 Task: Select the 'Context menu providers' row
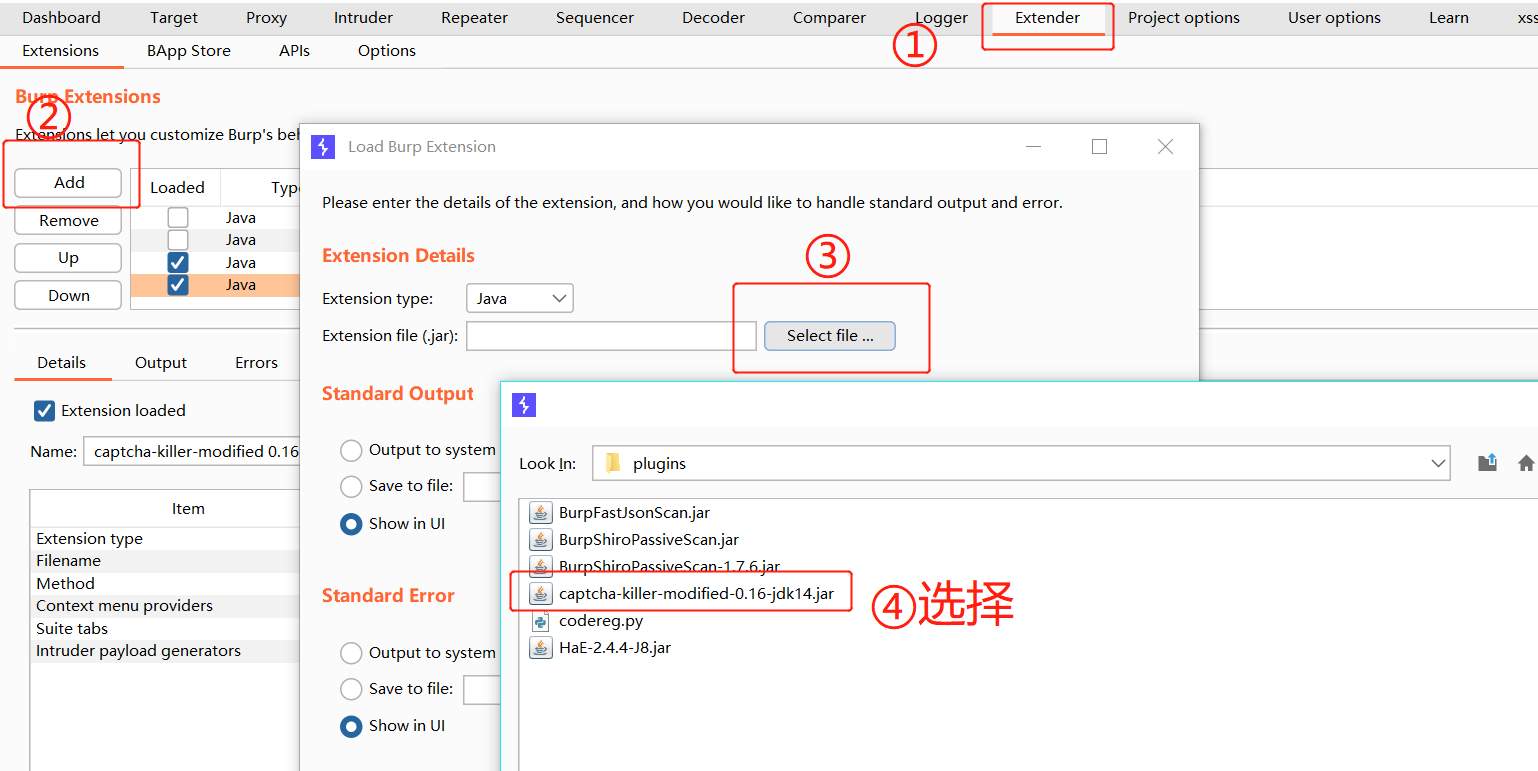click(x=165, y=606)
